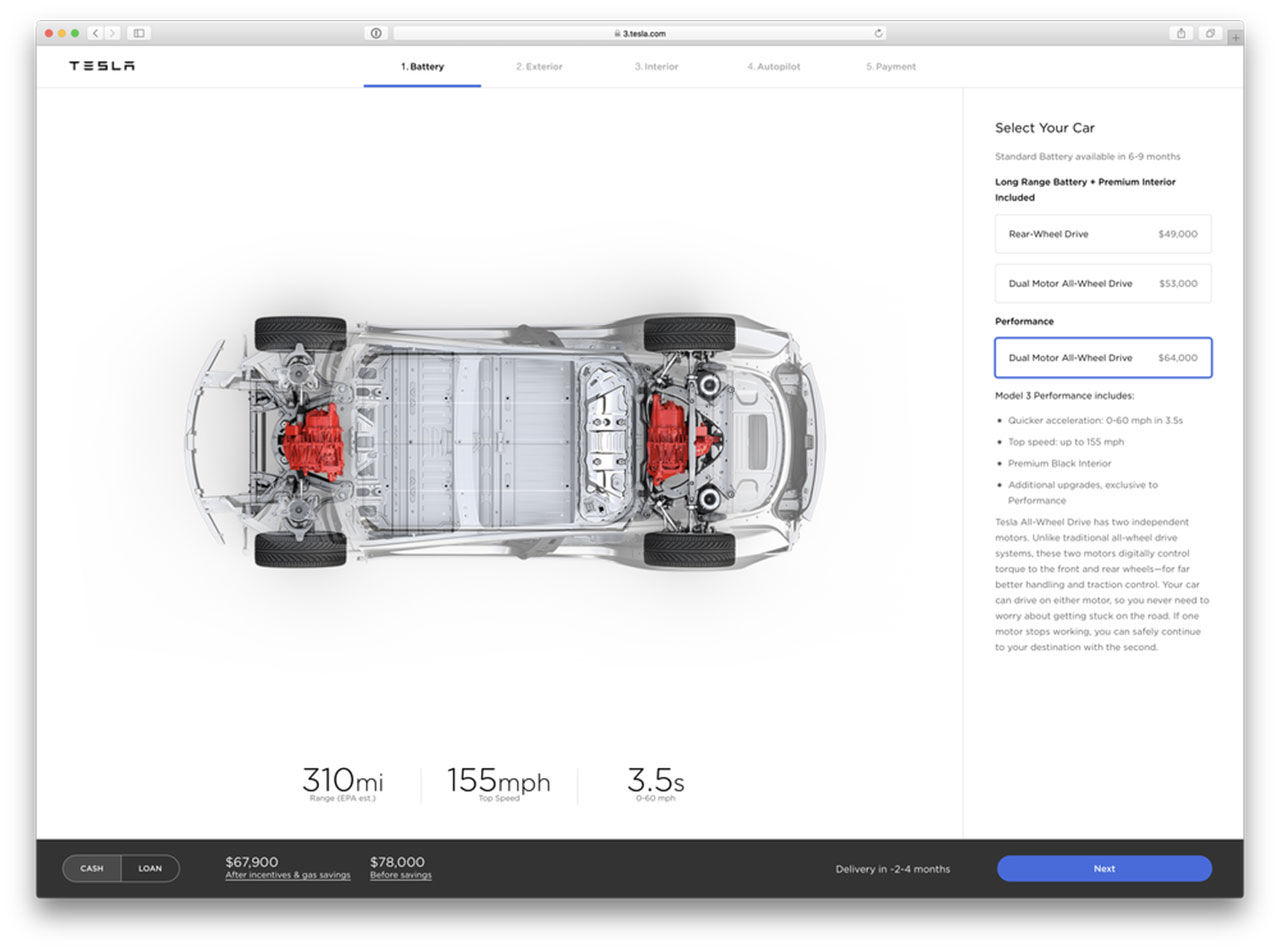Show all tabs with the tab overview icon
This screenshot has height=950, width=1280.
click(x=1210, y=33)
